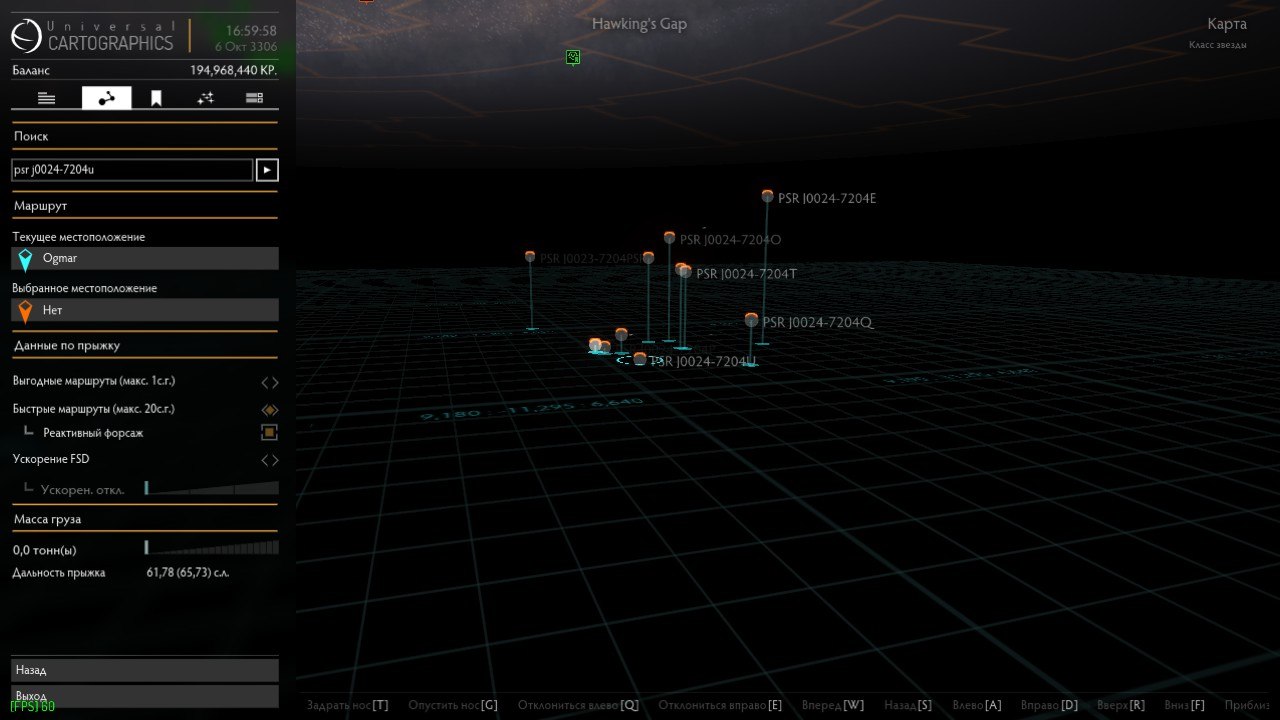Viewport: 1280px width, 720px height.
Task: Click the Класс звезды label
Action: pos(1217,45)
